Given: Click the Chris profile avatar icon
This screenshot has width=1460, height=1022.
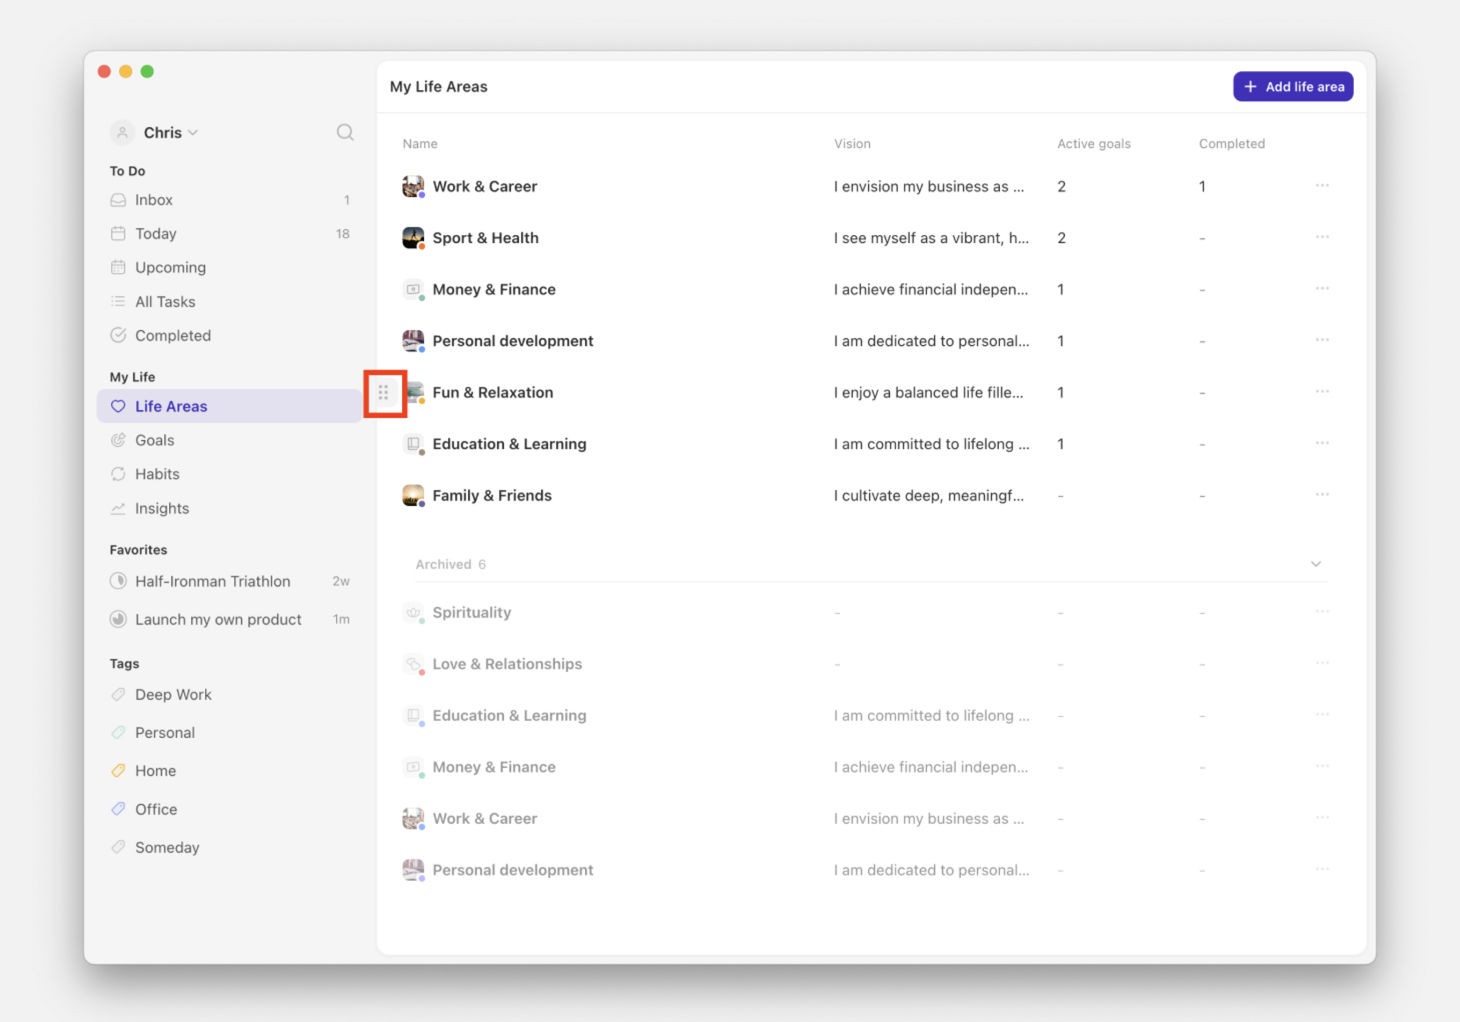Looking at the screenshot, I should tap(122, 132).
